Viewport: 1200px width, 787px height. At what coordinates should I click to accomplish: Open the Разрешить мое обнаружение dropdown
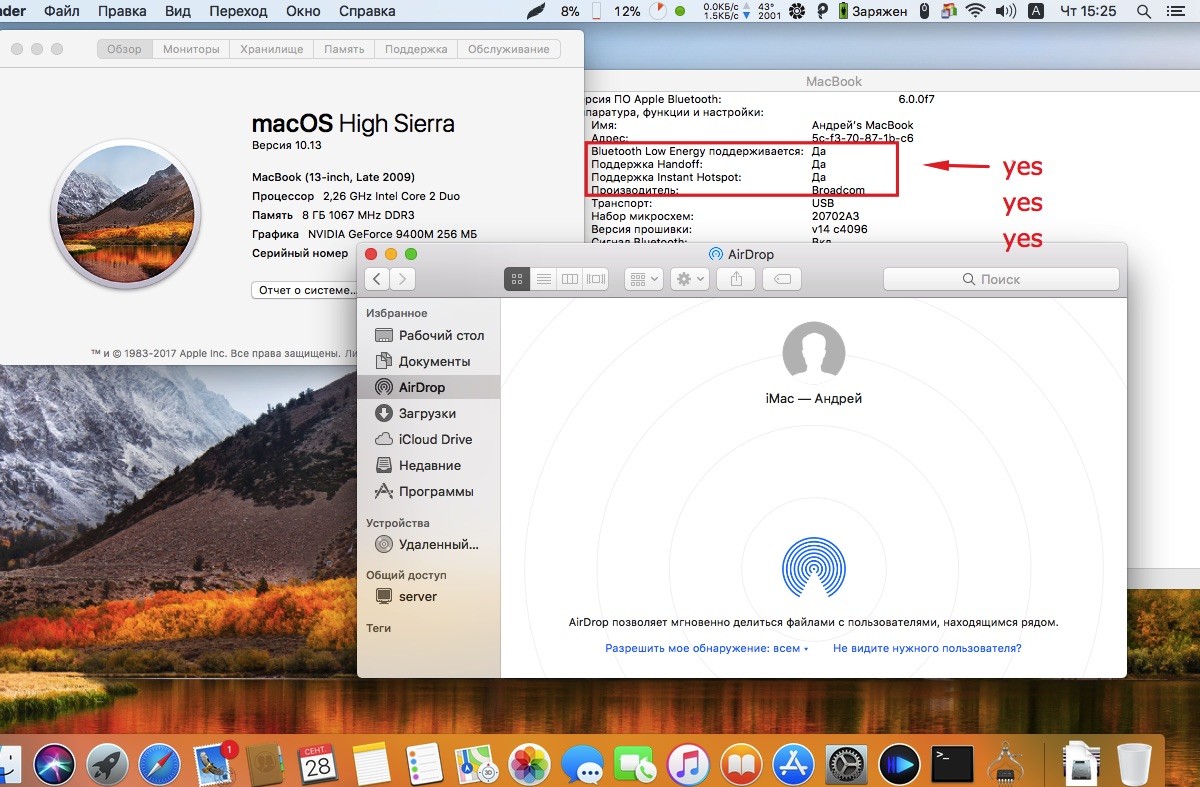click(706, 648)
